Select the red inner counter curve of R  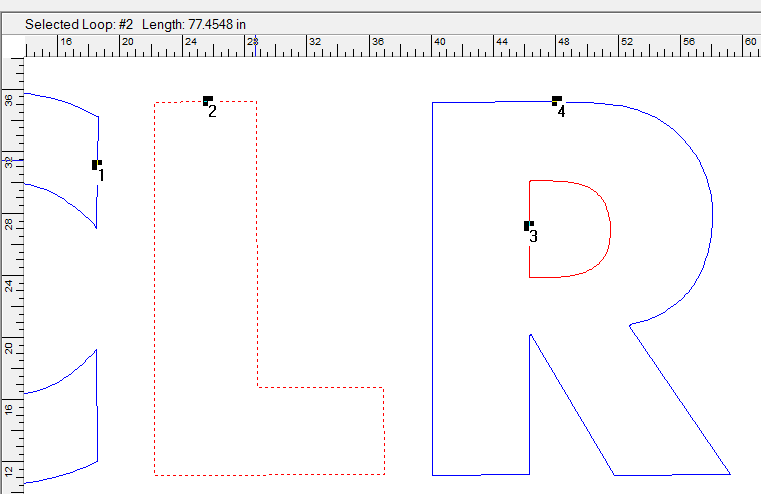[x=608, y=226]
